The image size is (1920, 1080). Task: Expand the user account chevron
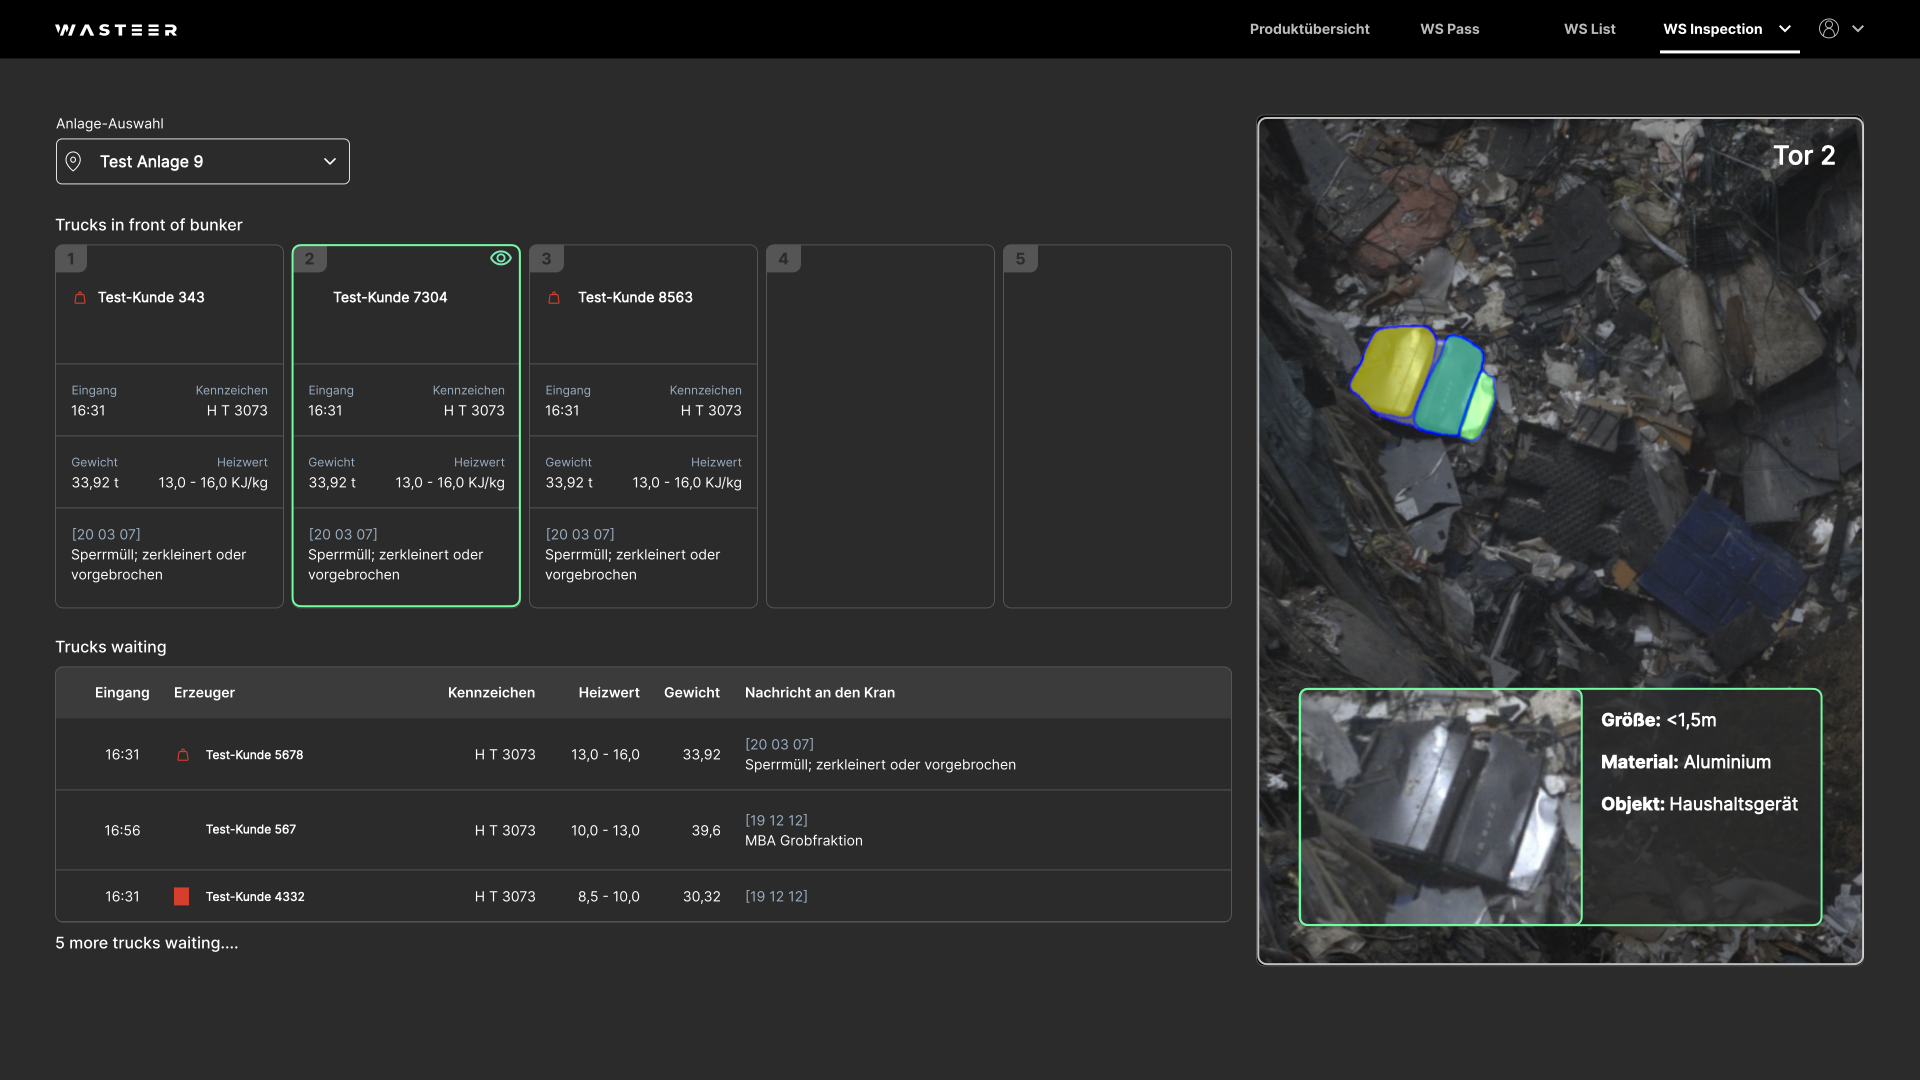pyautogui.click(x=1858, y=29)
